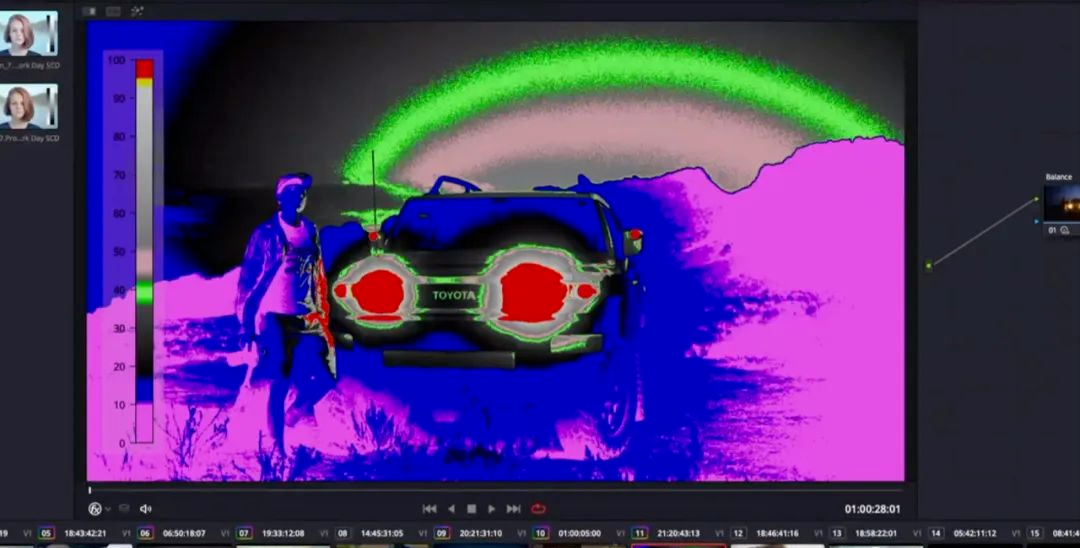Click the label under second gallery still
The height and width of the screenshot is (548, 1080).
pyautogui.click(x=30, y=138)
